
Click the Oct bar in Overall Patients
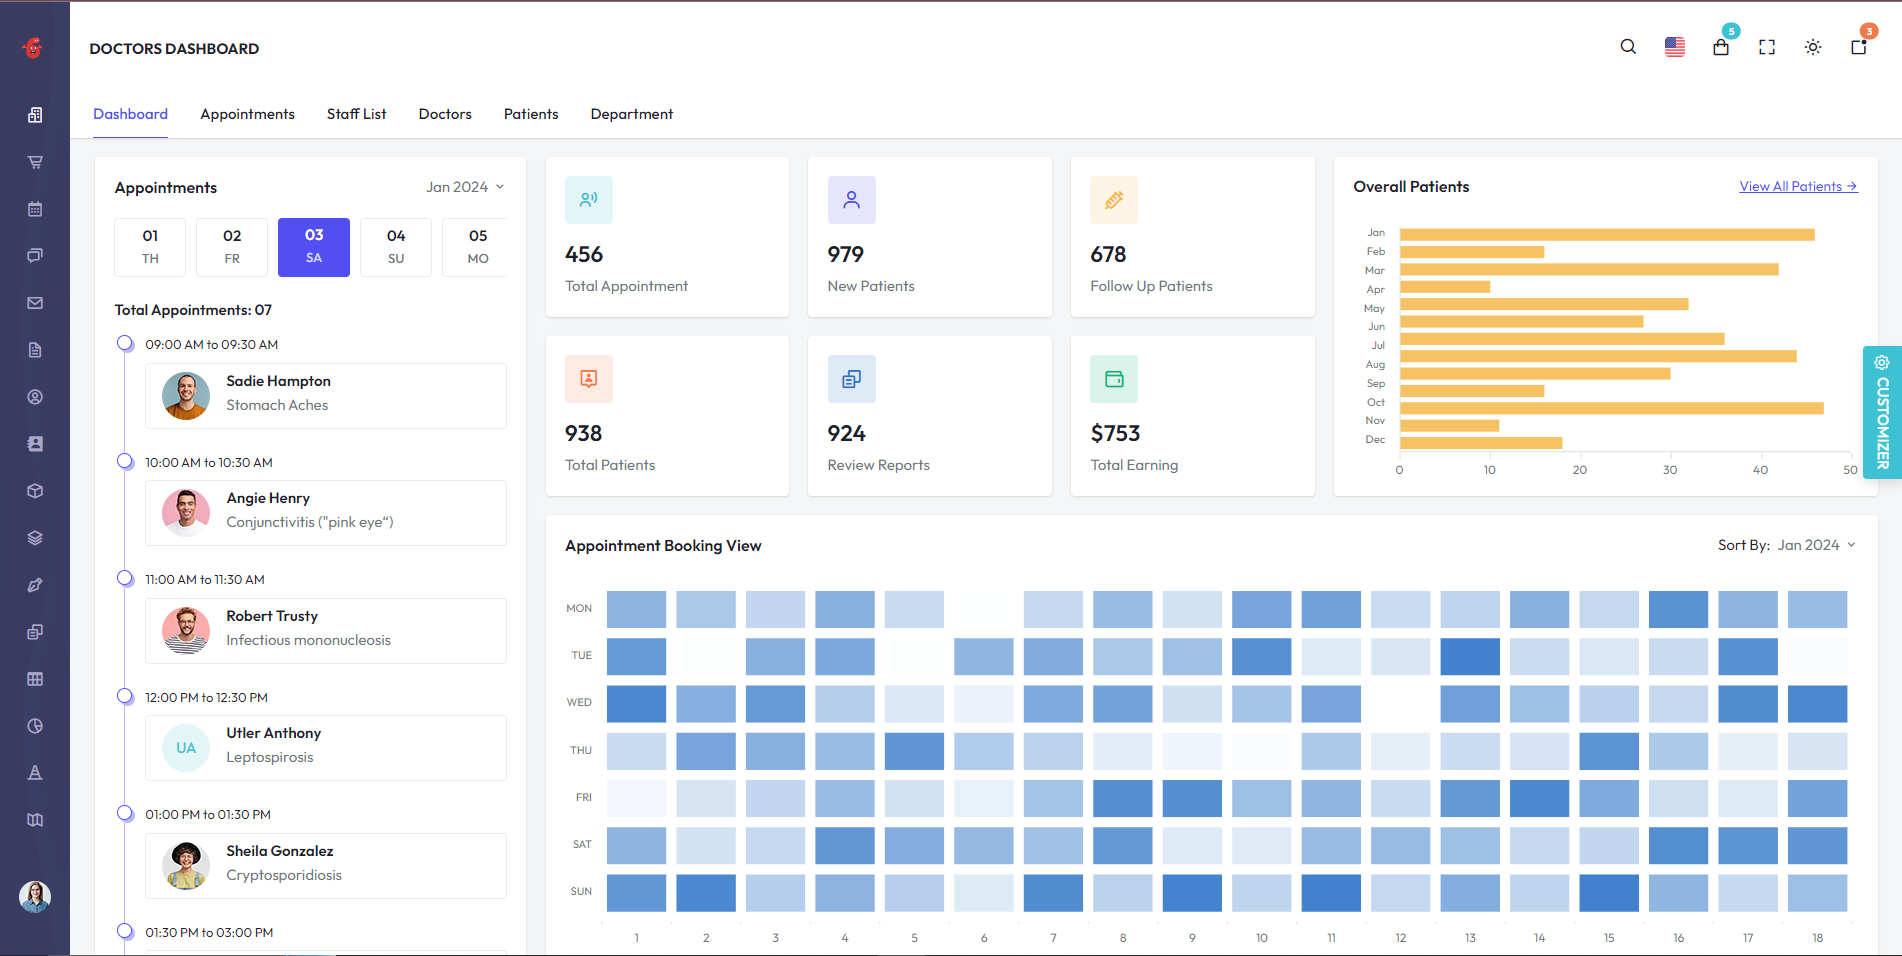point(1612,408)
